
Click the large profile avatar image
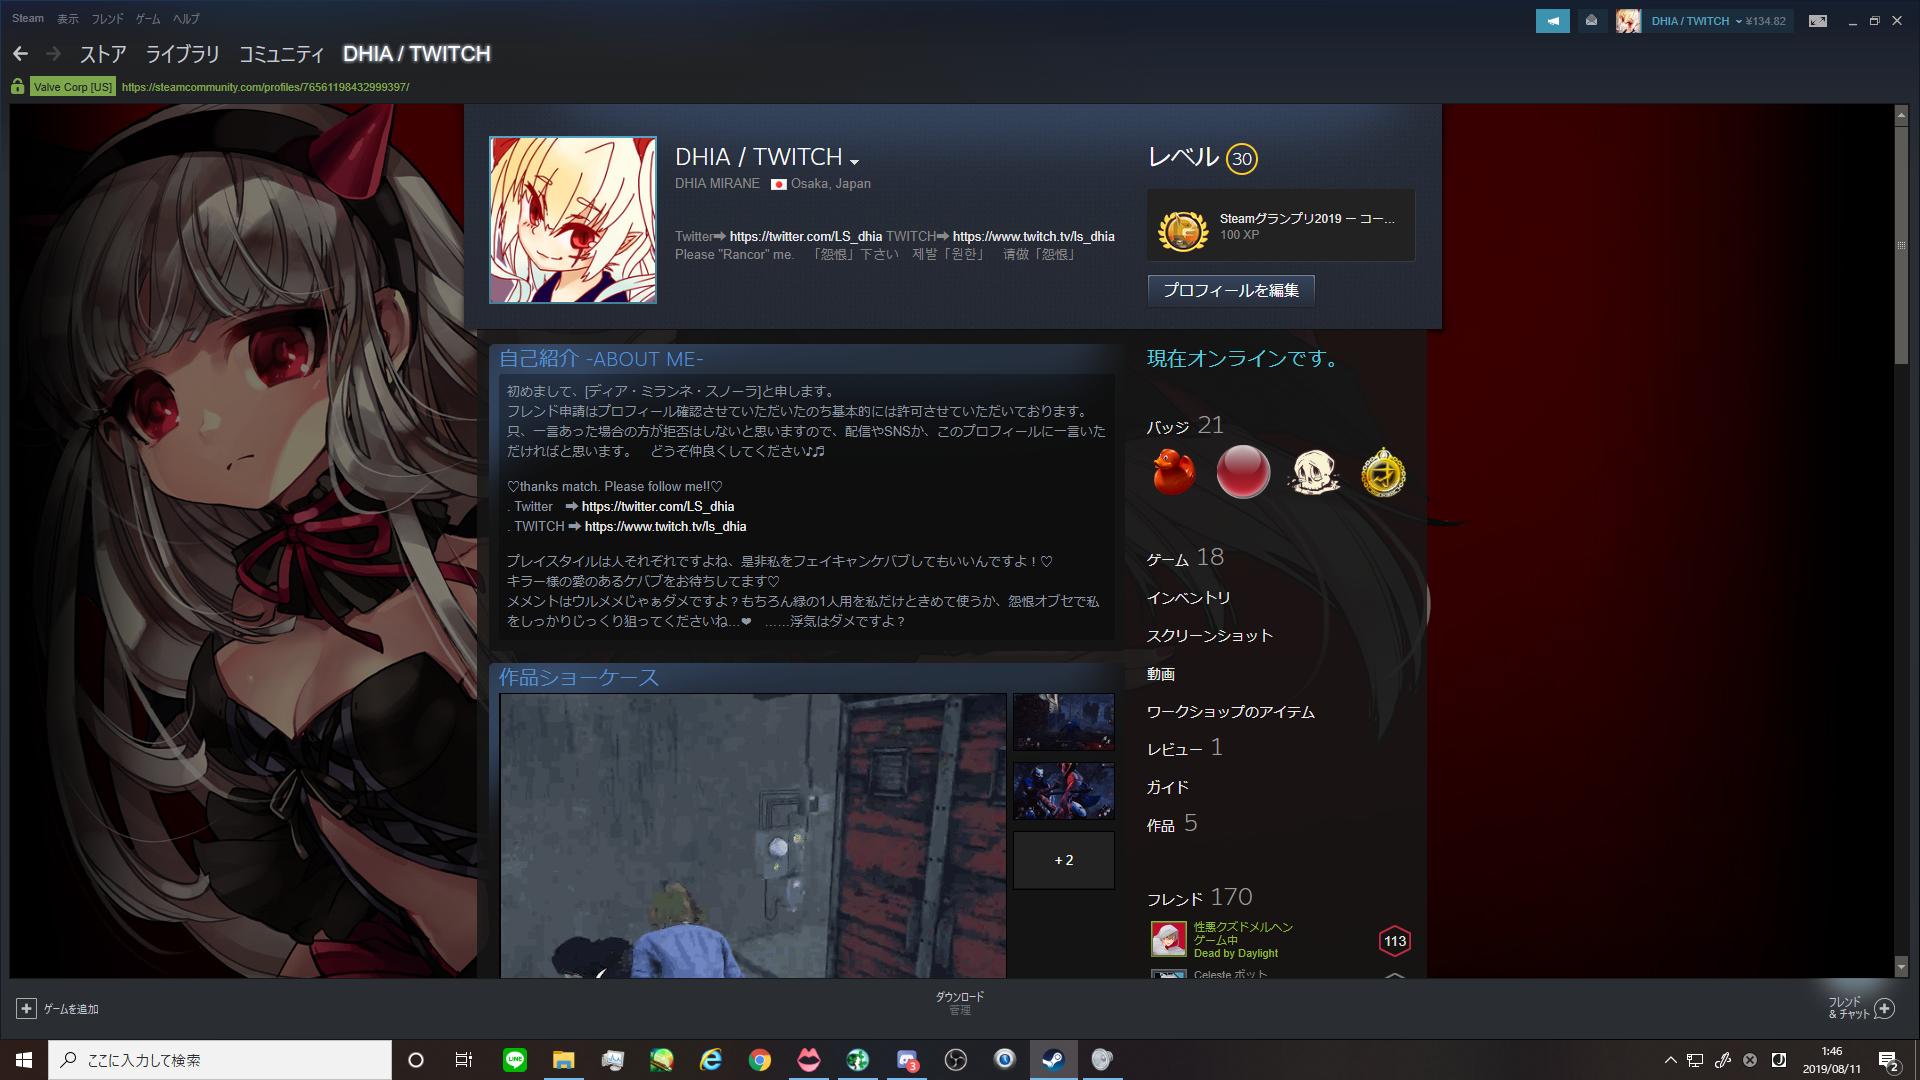(x=573, y=220)
